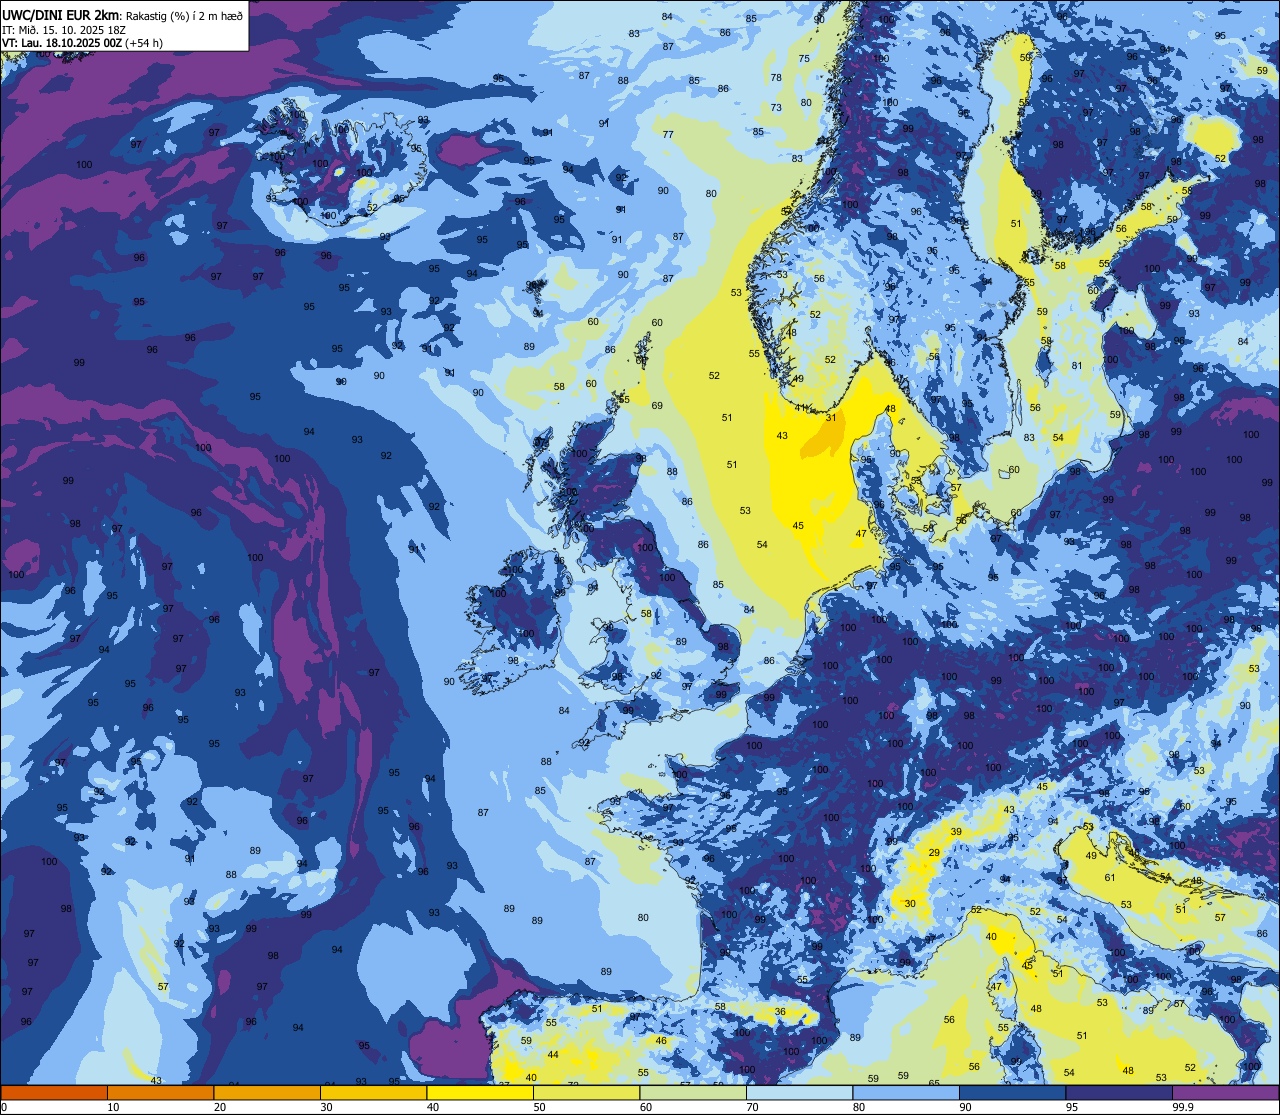The height and width of the screenshot is (1115, 1280).
Task: Click the title text UWC/DINI EUR 2km
Action: 60,14
